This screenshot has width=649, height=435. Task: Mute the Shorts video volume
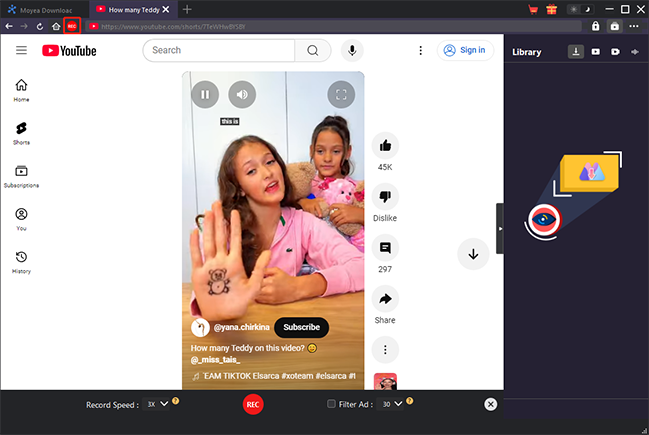pos(242,95)
